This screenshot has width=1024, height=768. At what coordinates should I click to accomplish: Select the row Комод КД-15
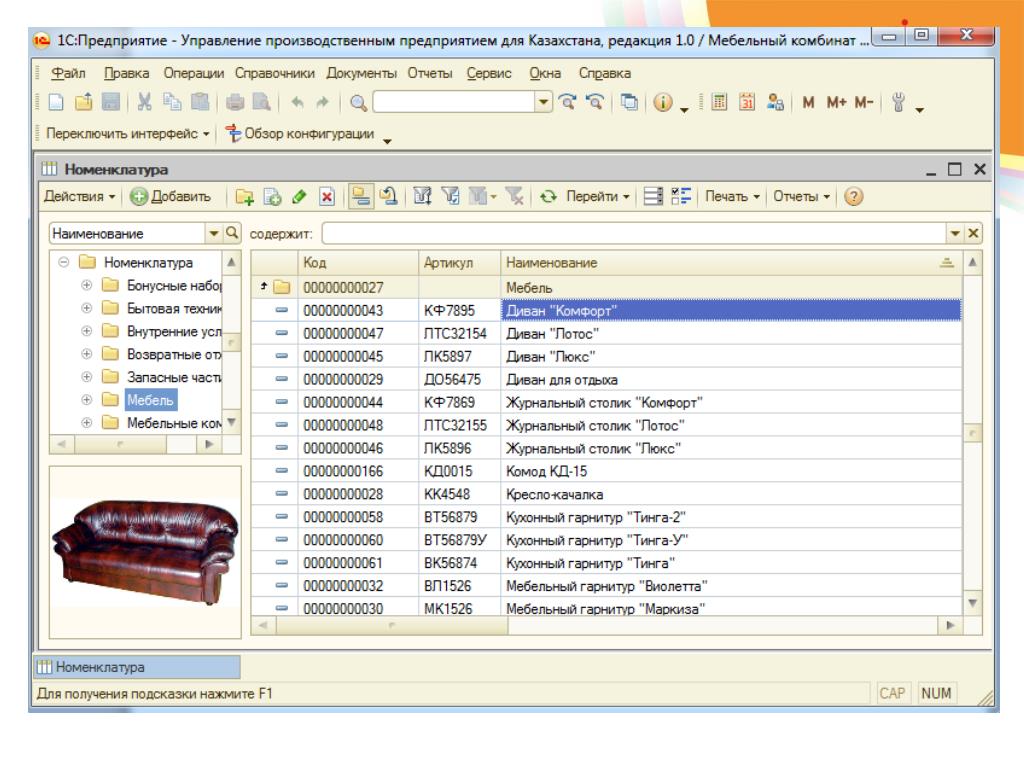(x=606, y=471)
